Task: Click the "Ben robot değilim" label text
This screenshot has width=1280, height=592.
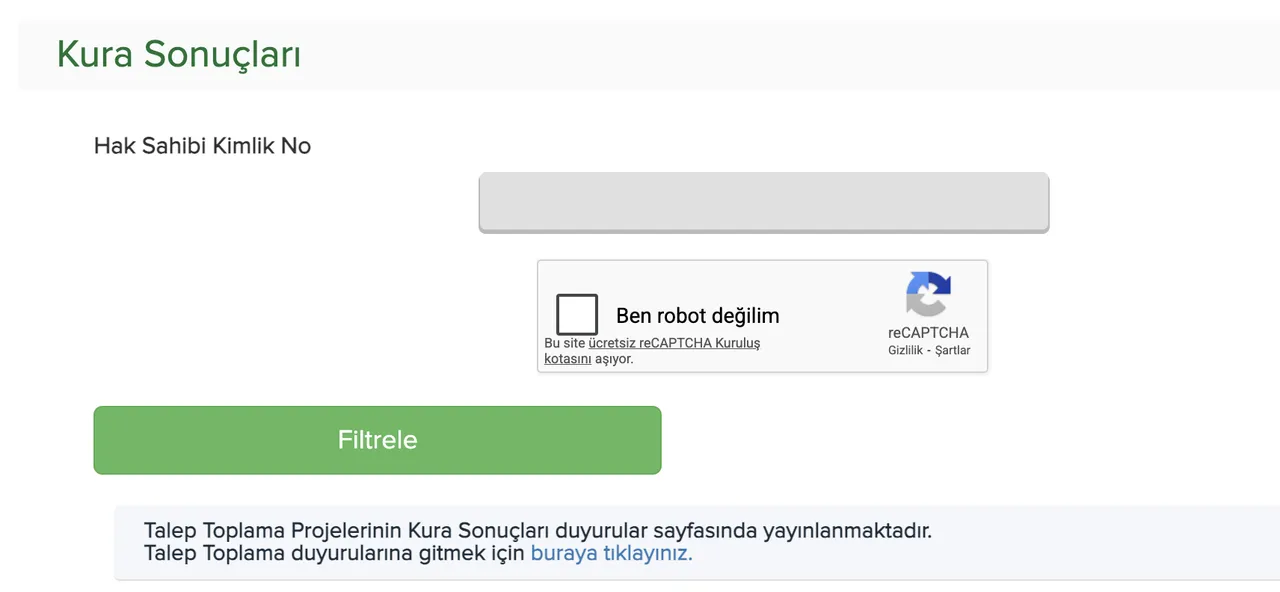Action: click(697, 316)
